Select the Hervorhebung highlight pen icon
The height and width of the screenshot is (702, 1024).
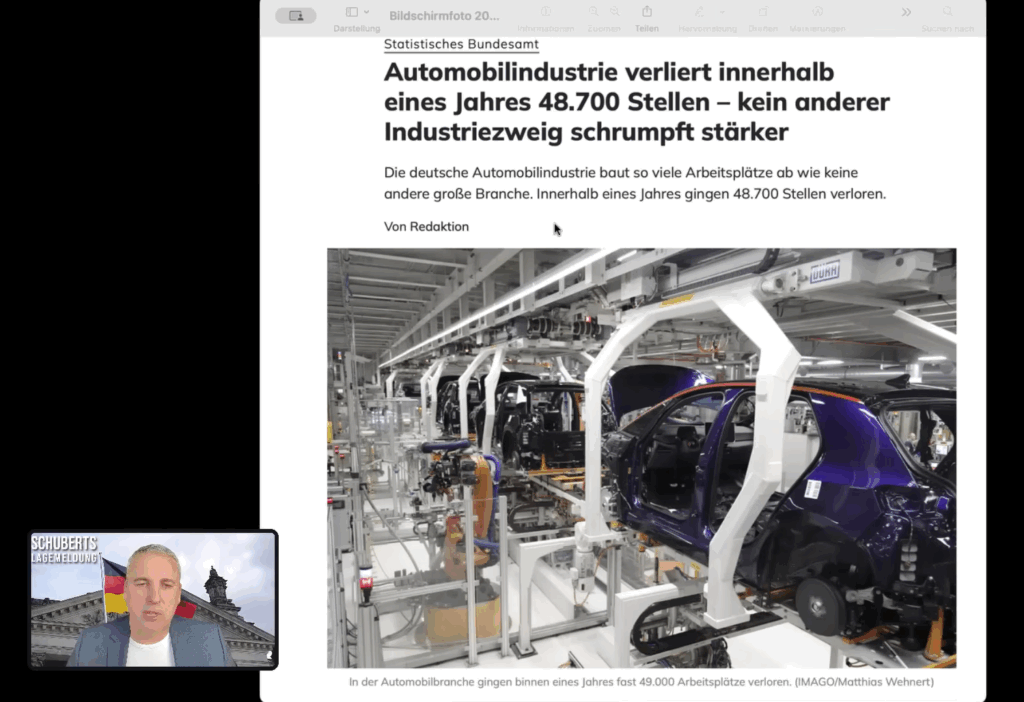coord(699,12)
